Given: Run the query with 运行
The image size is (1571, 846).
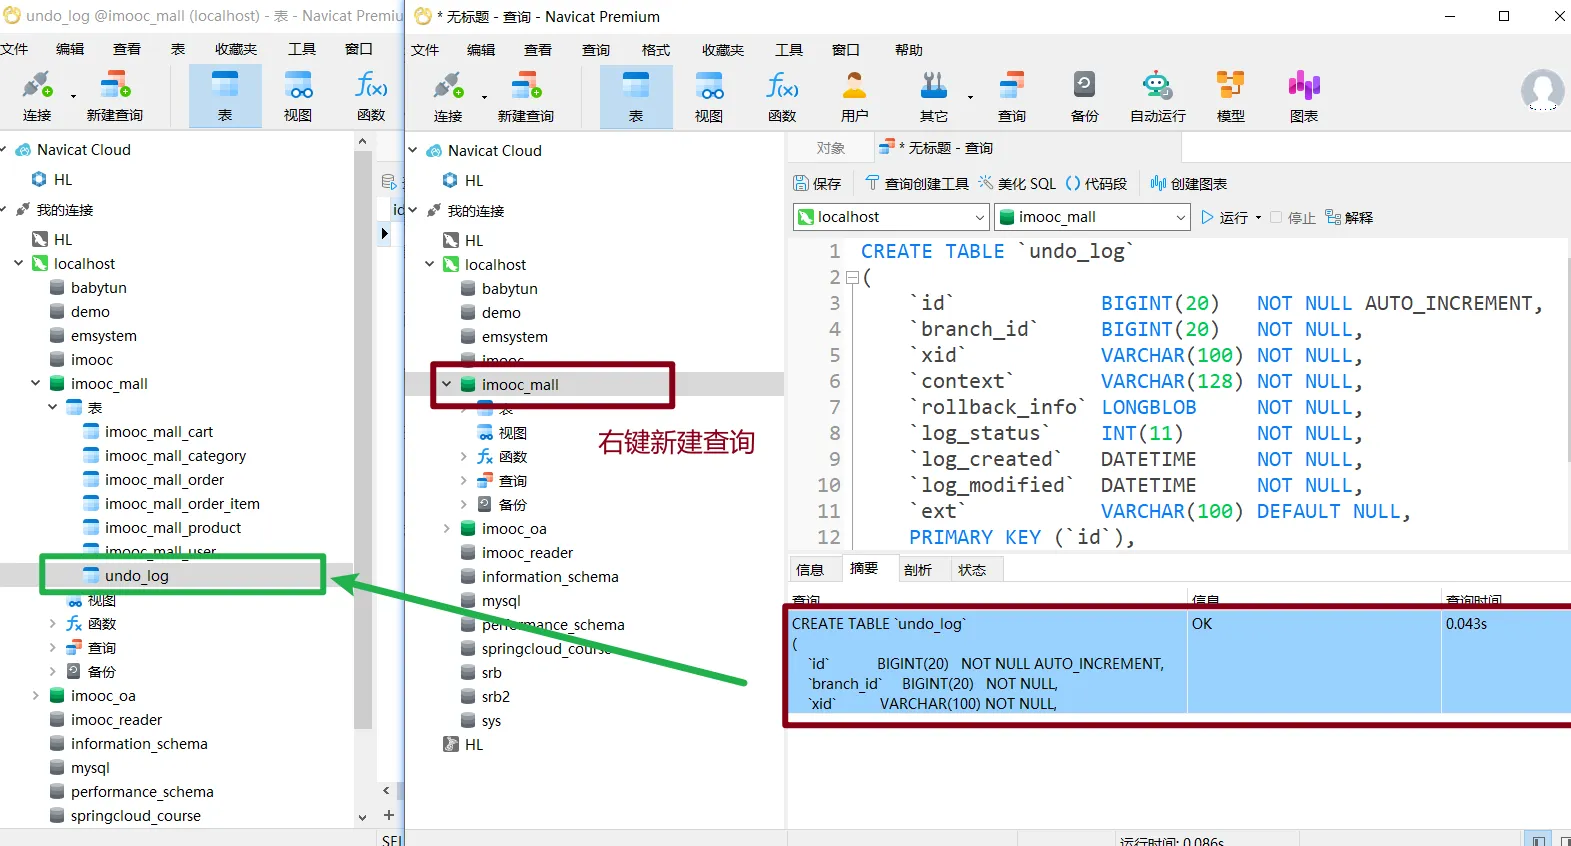Looking at the screenshot, I should [x=1225, y=218].
